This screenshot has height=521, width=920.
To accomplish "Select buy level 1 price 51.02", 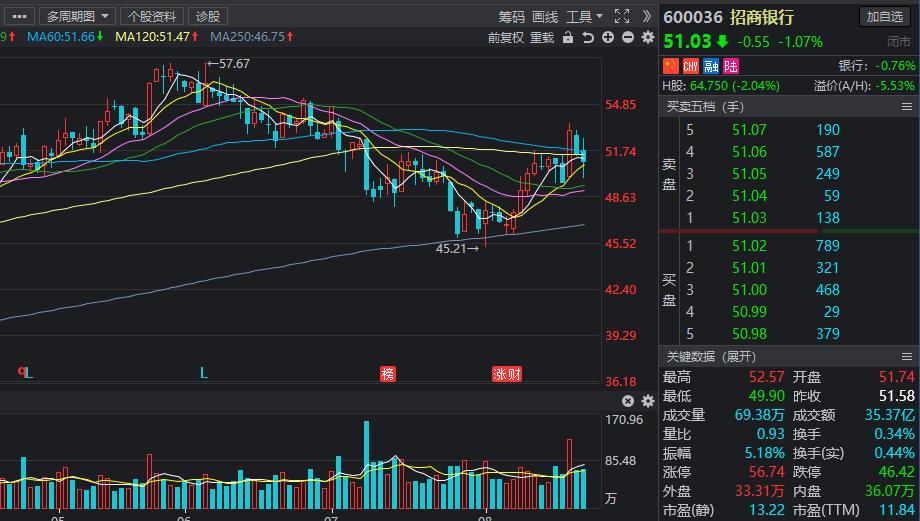I will tap(749, 246).
